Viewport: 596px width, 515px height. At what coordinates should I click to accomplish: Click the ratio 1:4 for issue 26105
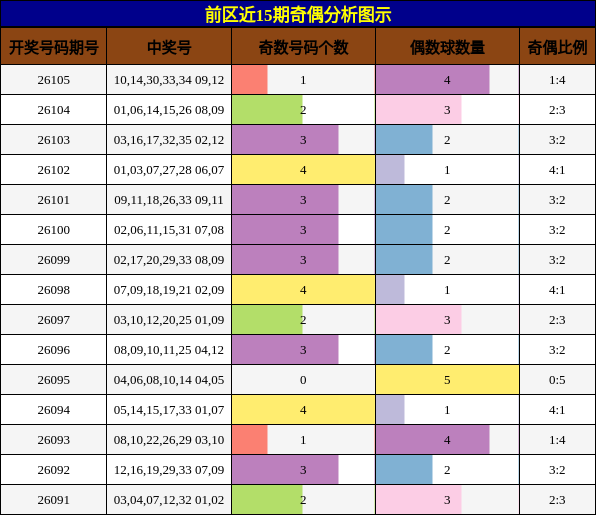pyautogui.click(x=557, y=80)
